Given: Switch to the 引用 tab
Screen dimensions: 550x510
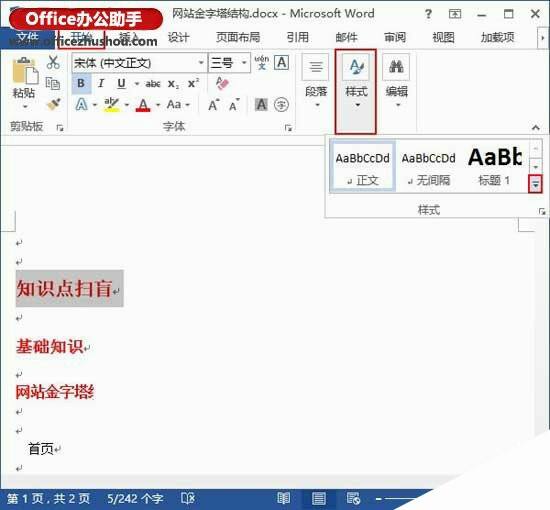Looking at the screenshot, I should pyautogui.click(x=297, y=37).
